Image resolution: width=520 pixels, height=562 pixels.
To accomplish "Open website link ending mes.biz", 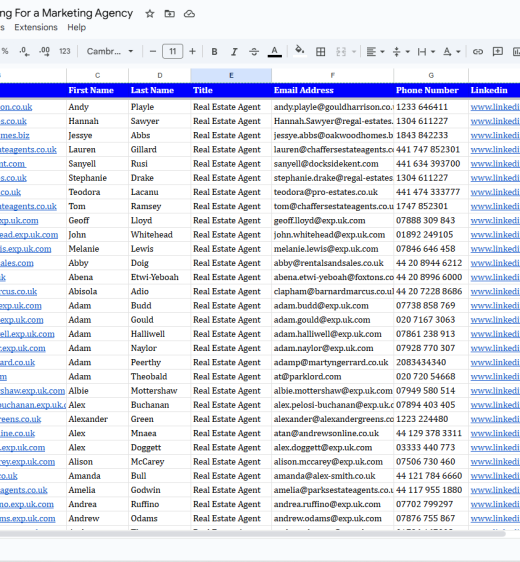I will 15,135.
